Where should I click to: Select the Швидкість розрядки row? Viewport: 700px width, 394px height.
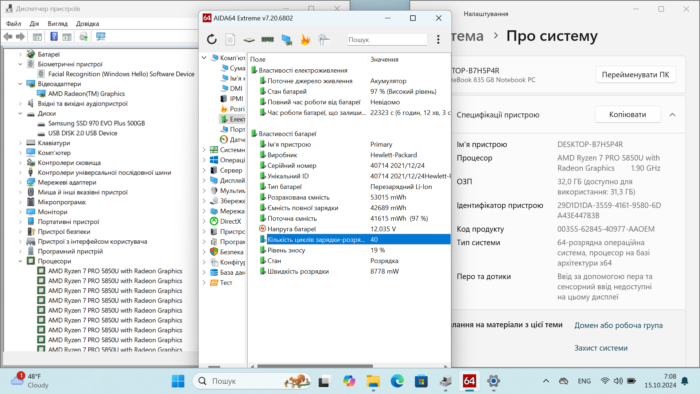pos(350,271)
